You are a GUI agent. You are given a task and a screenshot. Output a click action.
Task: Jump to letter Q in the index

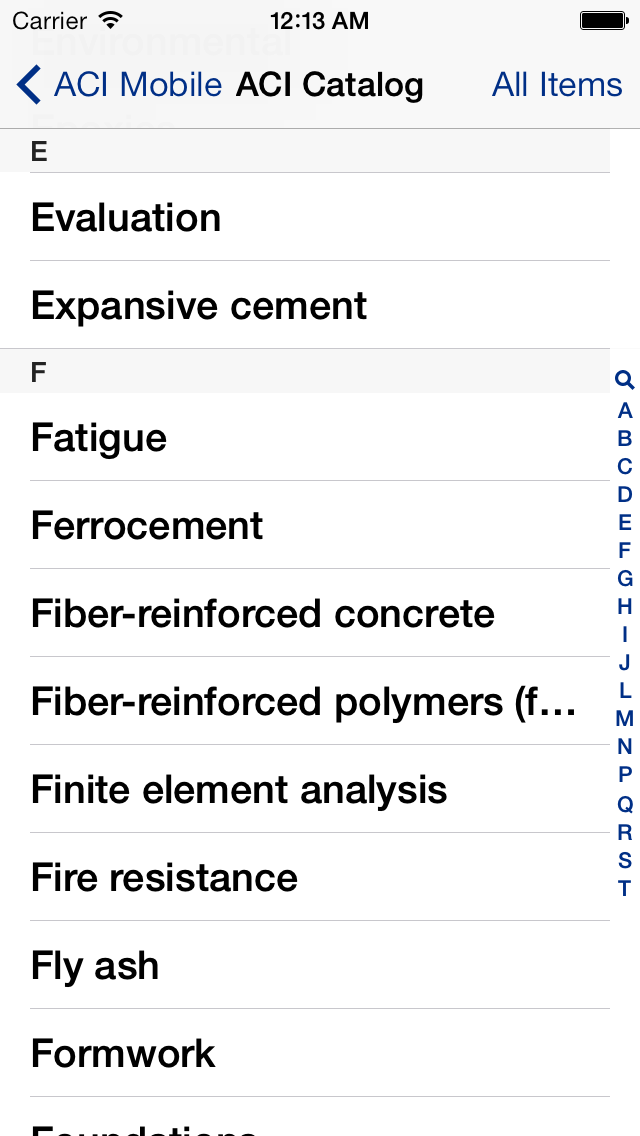624,803
